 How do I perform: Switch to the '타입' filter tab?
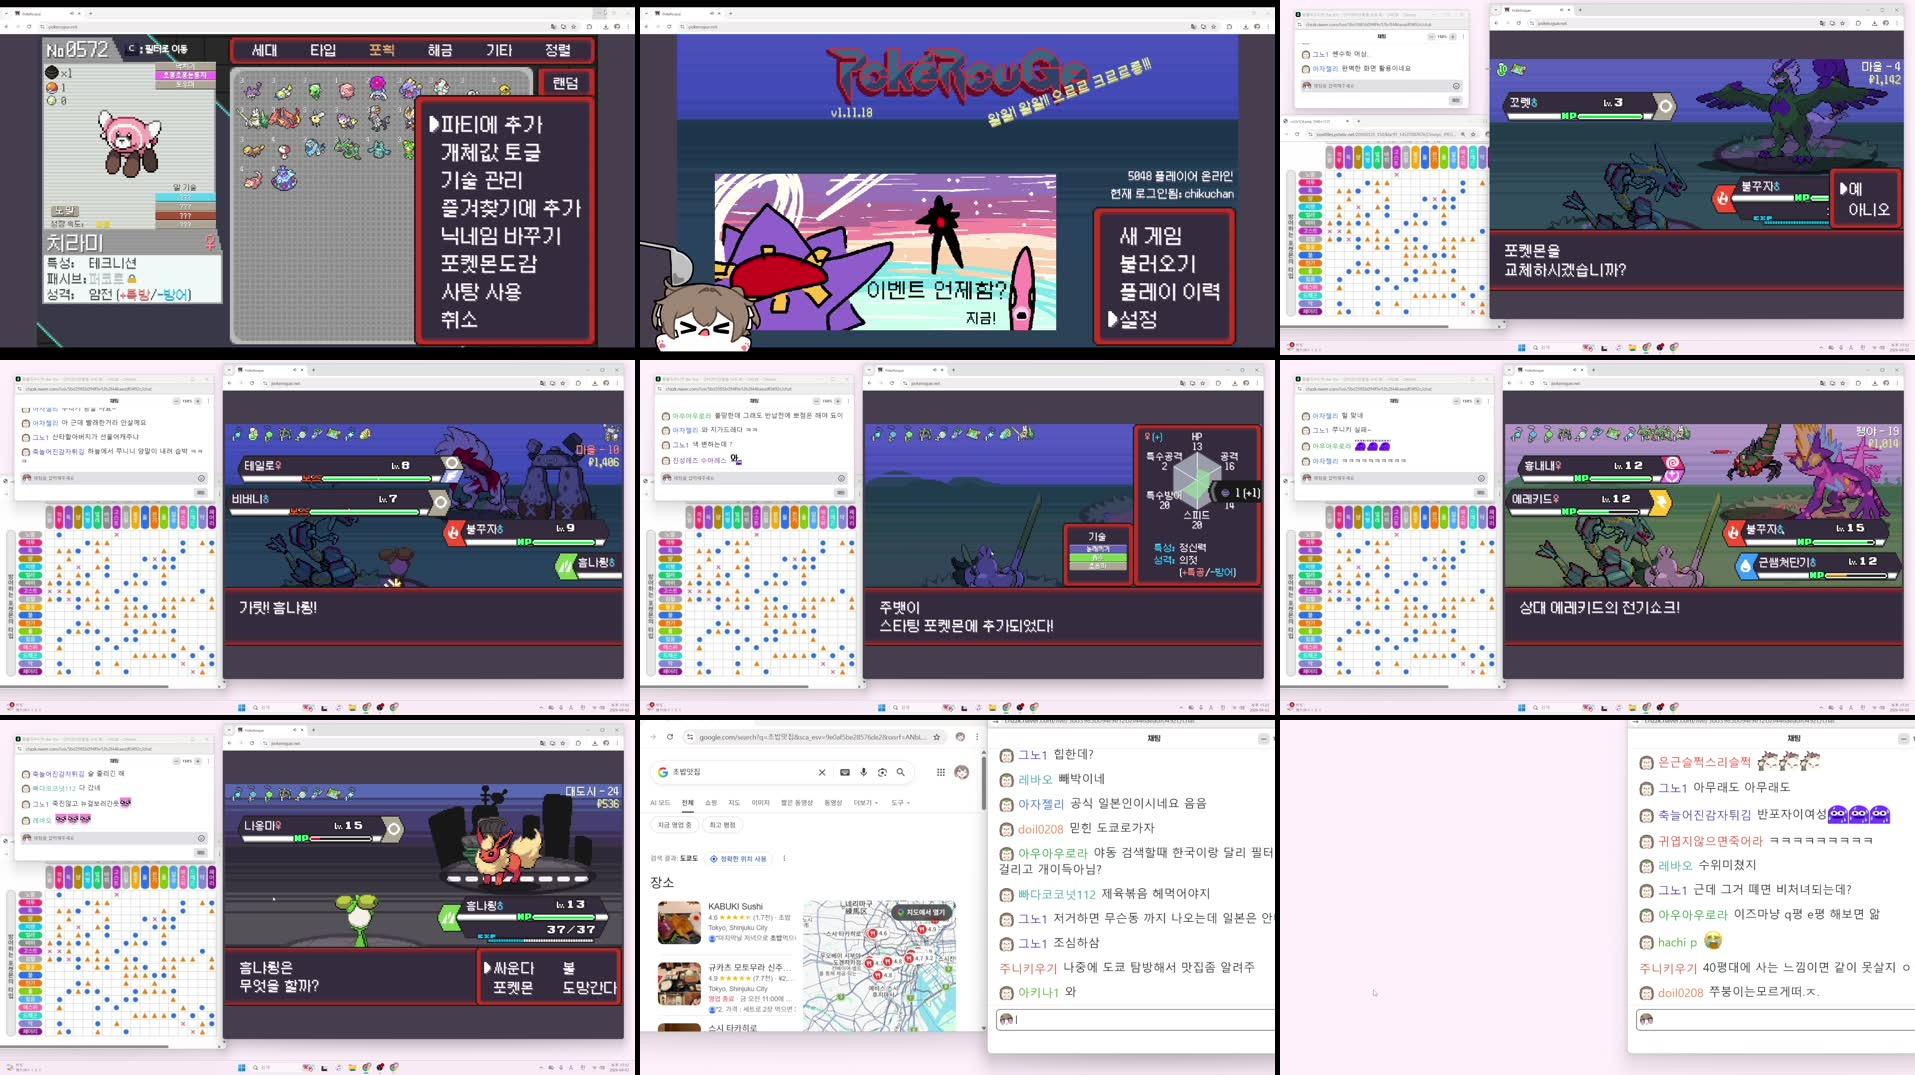pos(323,50)
